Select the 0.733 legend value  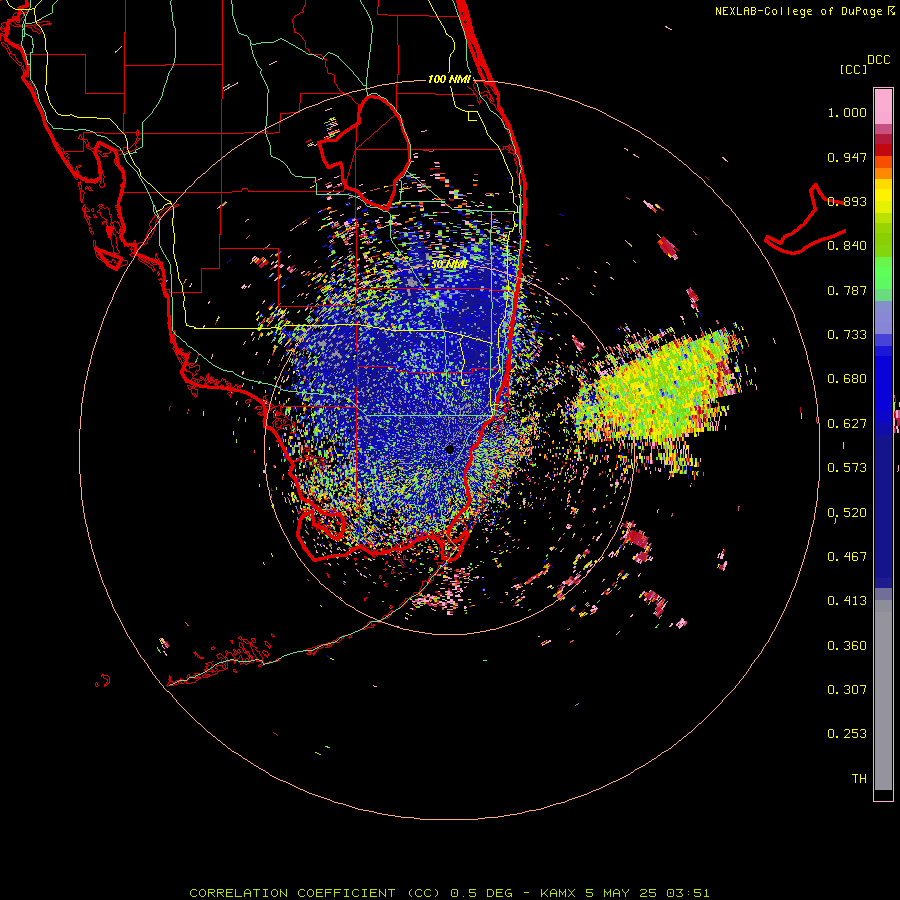point(847,335)
